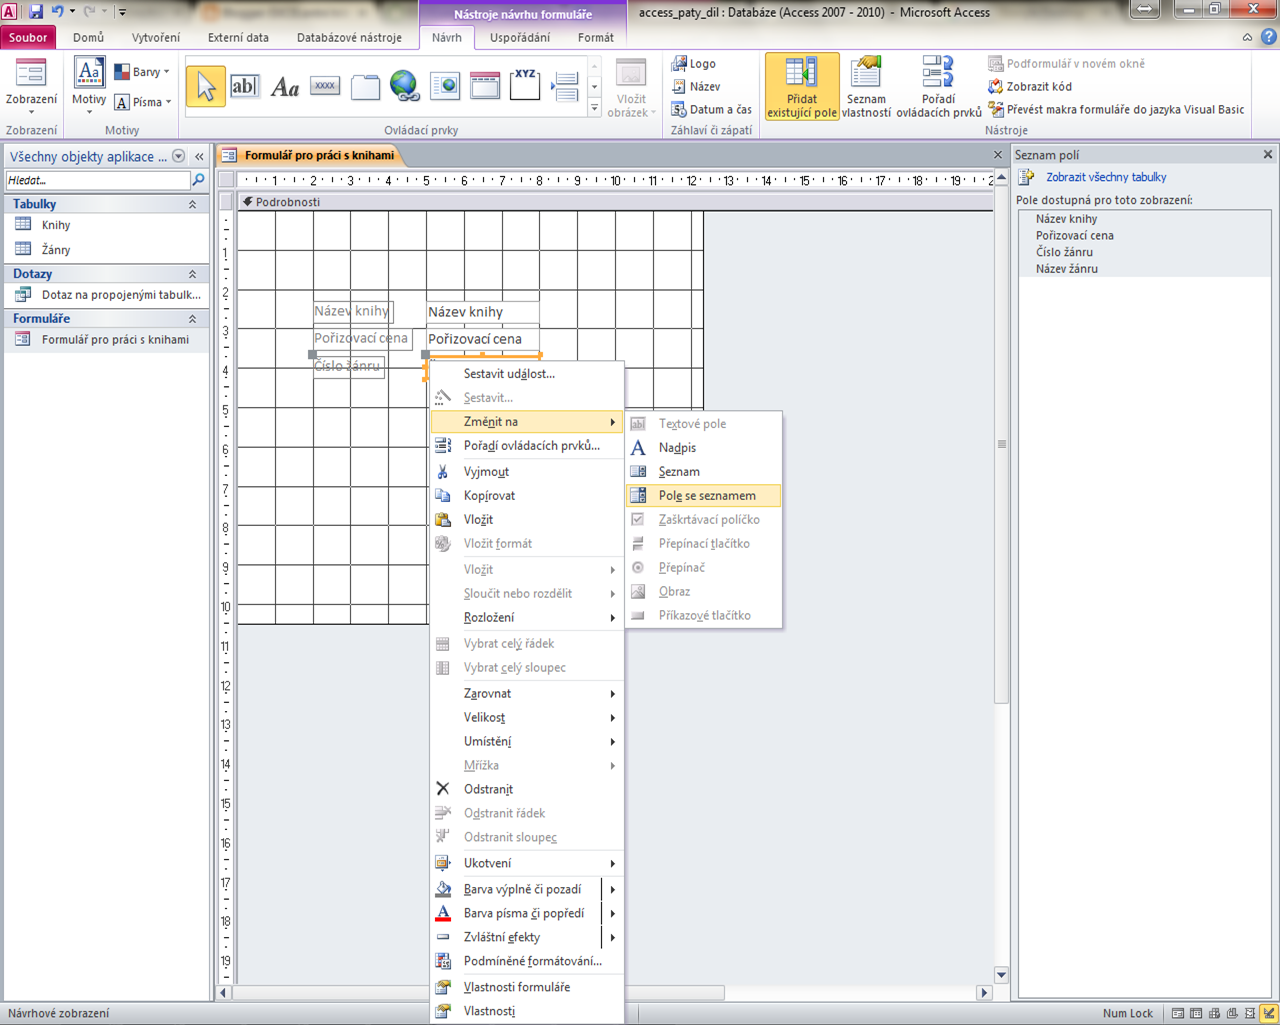Select the Button control (xxxx)
The height and width of the screenshot is (1025, 1280).
325,86
